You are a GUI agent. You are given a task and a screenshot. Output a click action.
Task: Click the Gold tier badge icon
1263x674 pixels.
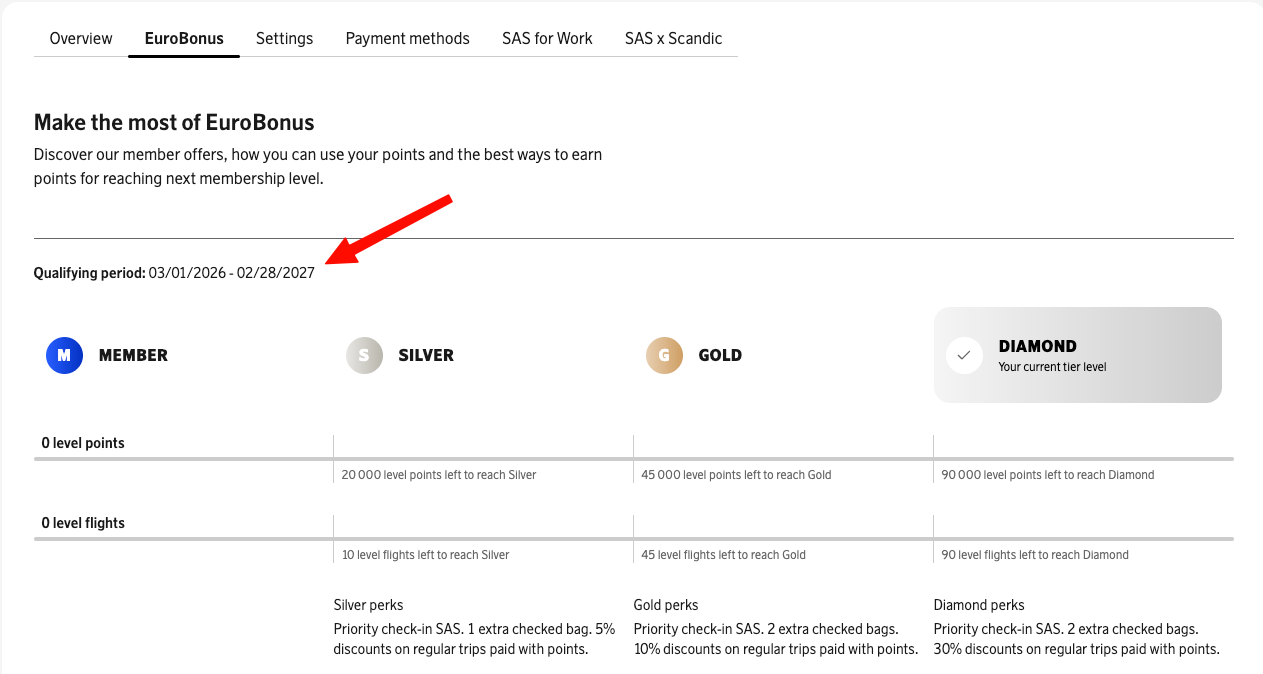pos(664,355)
